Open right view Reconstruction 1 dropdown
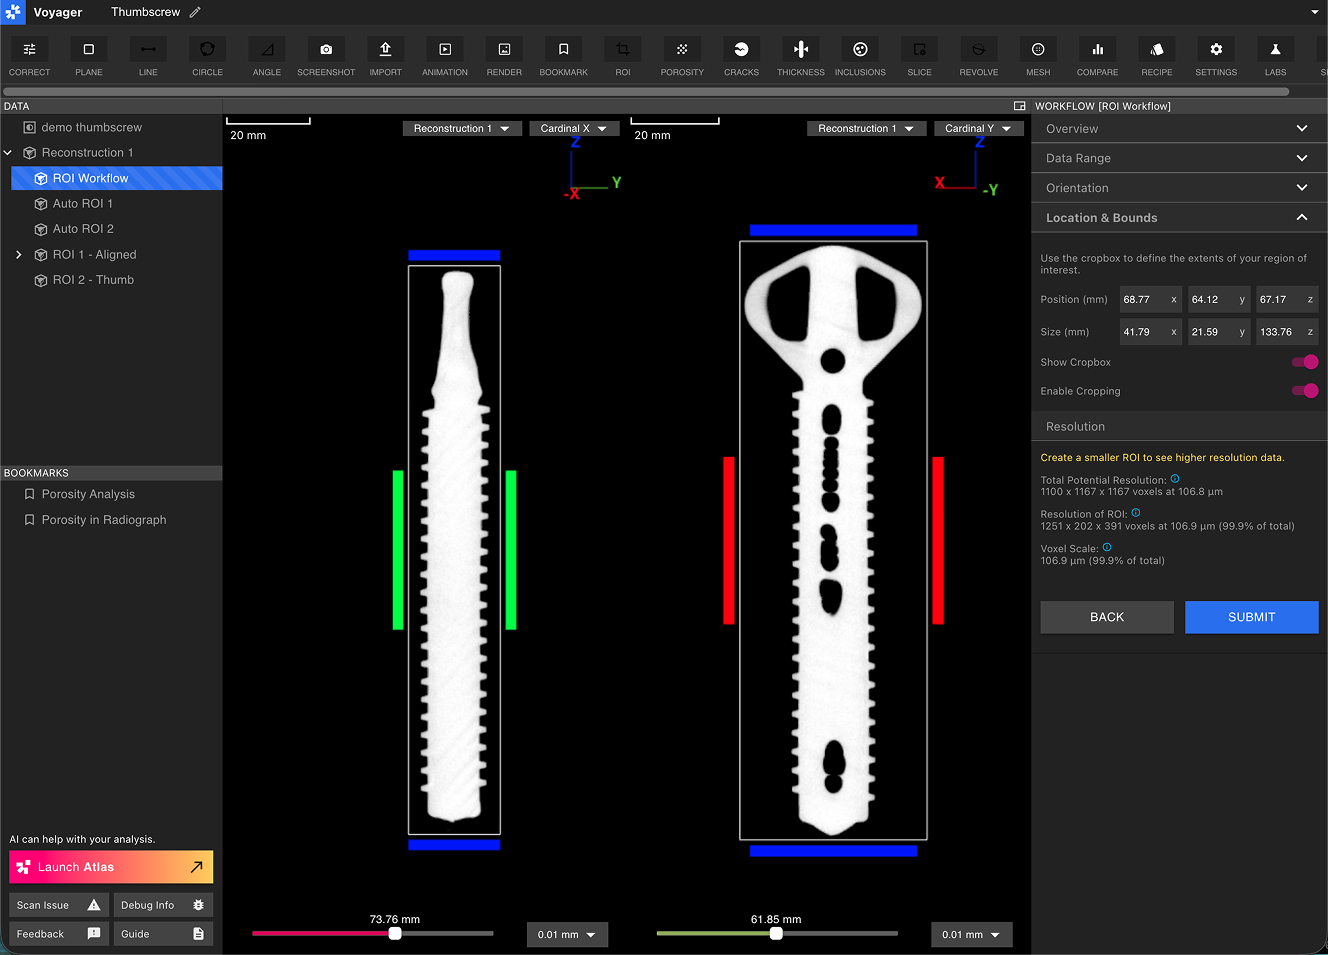This screenshot has width=1328, height=955. 866,129
